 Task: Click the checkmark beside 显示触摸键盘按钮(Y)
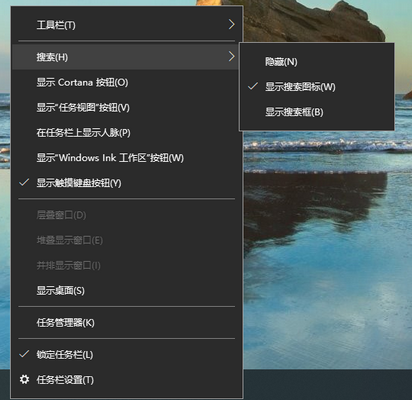pyautogui.click(x=24, y=182)
